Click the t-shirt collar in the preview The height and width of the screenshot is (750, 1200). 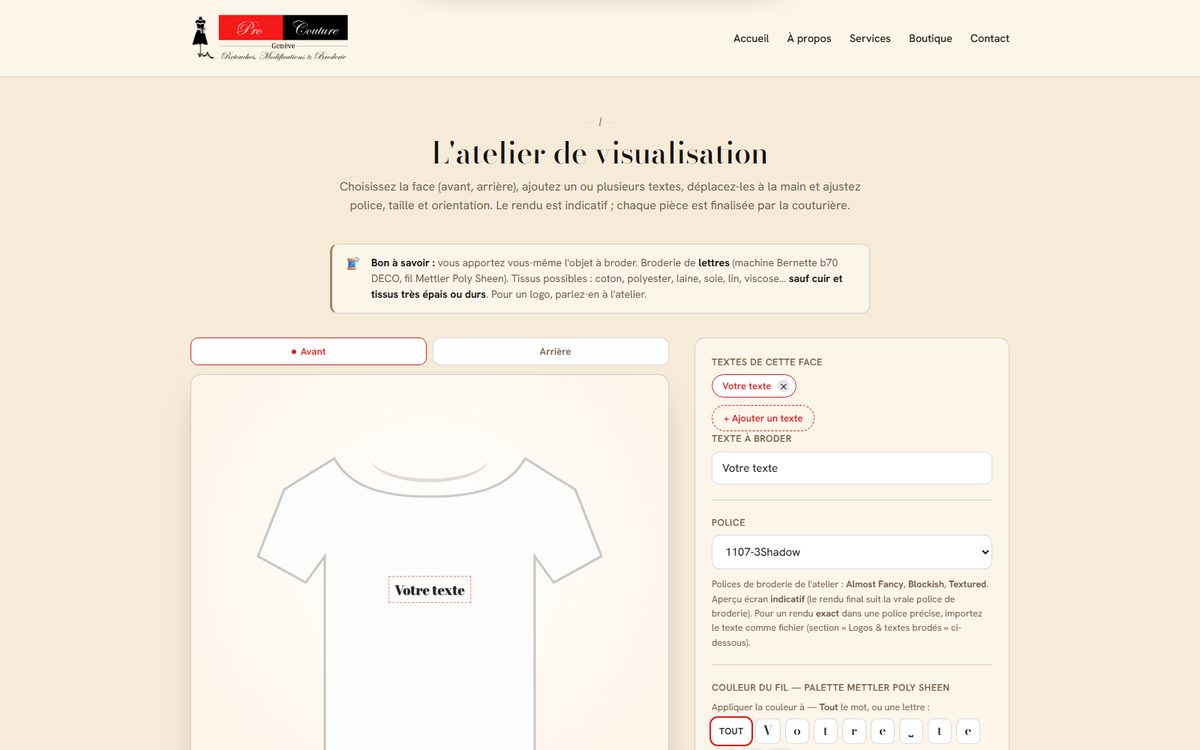point(430,472)
